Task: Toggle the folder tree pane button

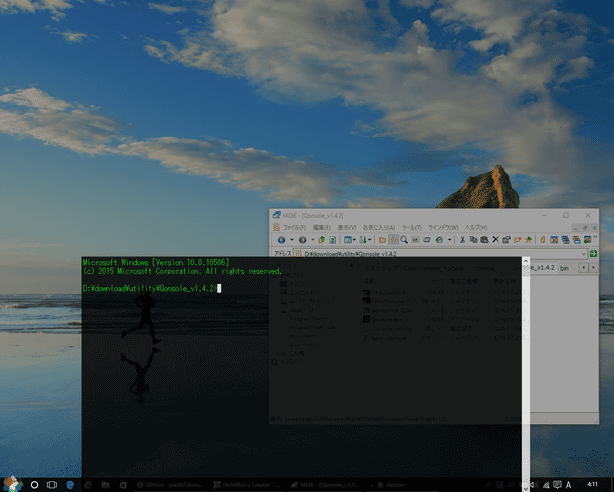Action: [x=393, y=240]
